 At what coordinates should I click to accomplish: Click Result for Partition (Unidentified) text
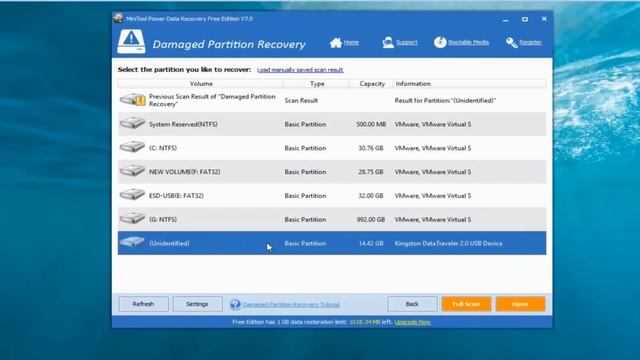[445, 100]
